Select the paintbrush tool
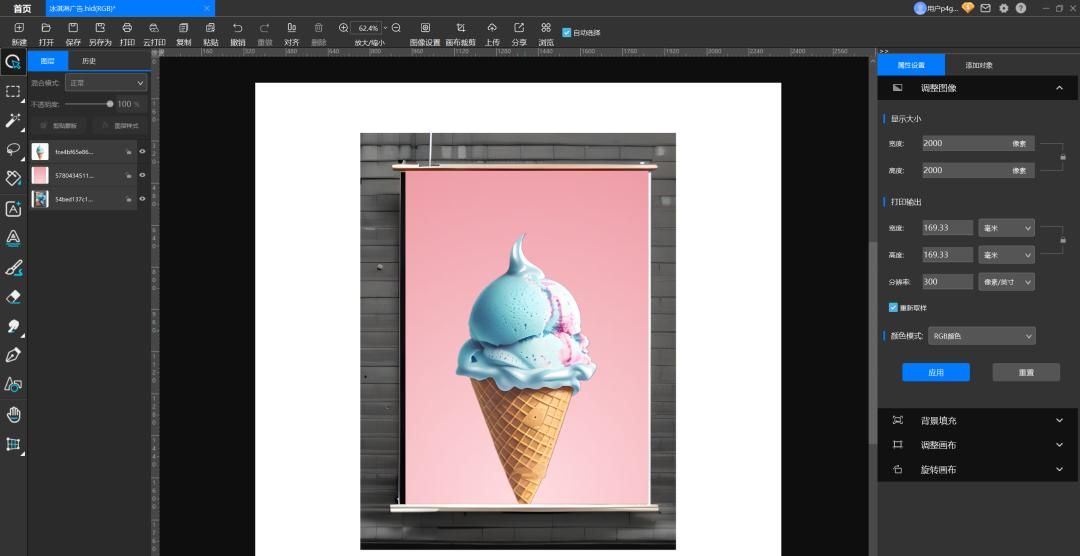This screenshot has height=556, width=1080. tap(13, 267)
